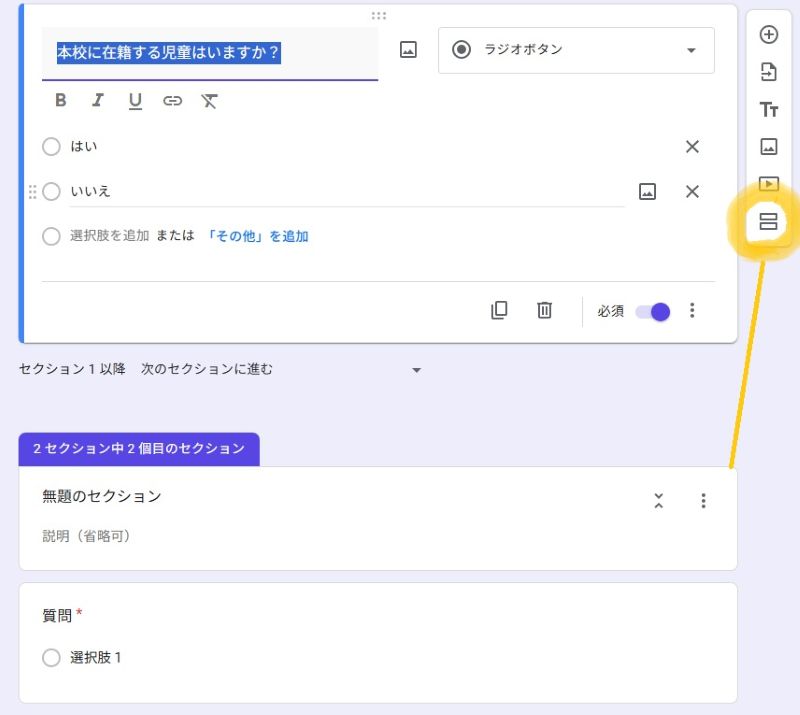Insert a link in the question title
Viewport: 800px width, 715px height.
172,101
